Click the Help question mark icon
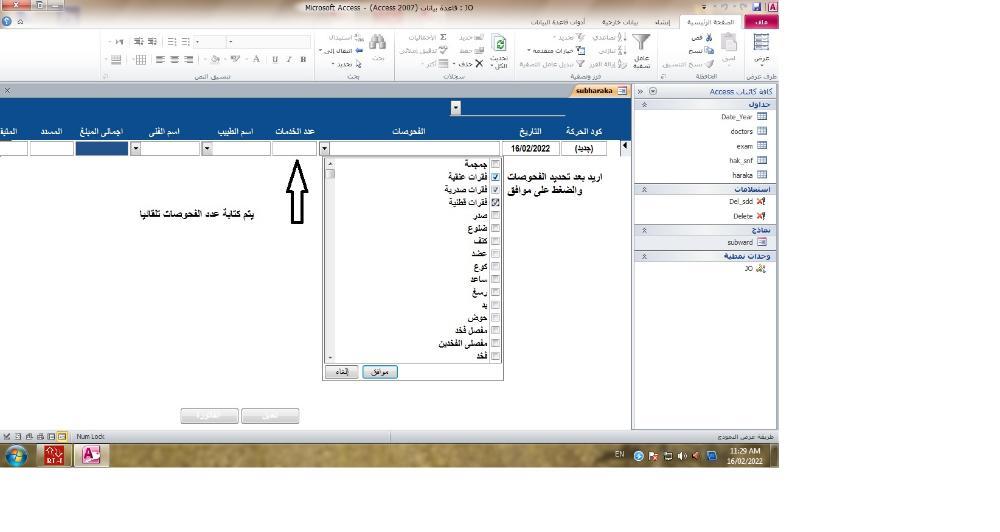 (x=6, y=21)
